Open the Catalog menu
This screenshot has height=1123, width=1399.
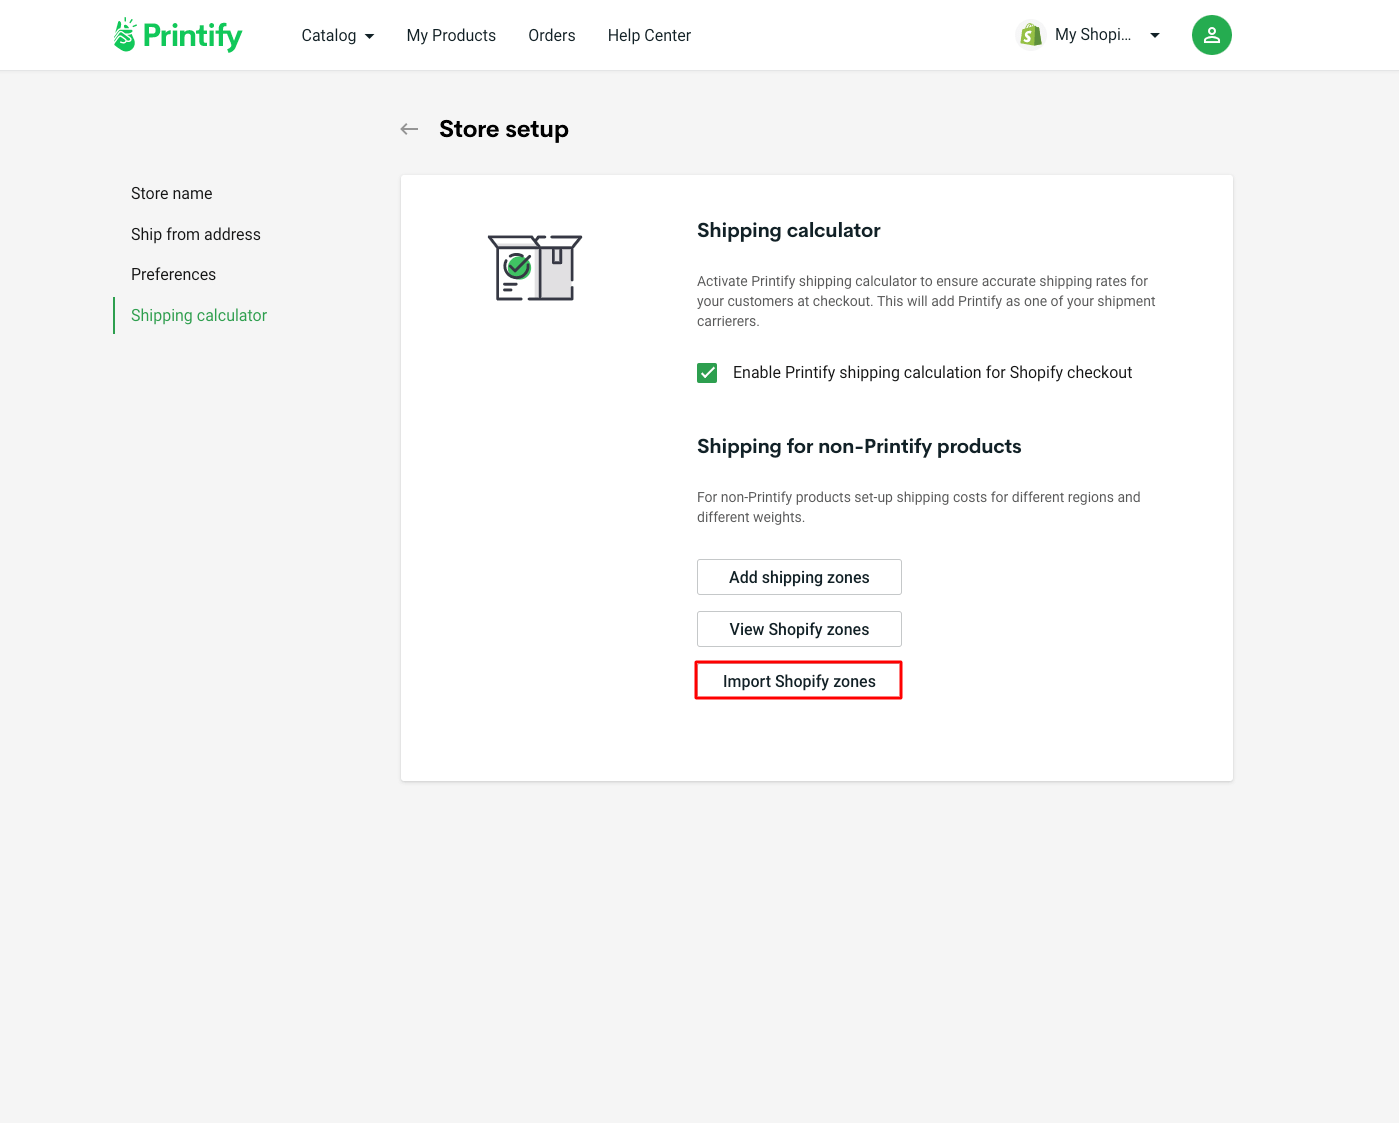[x=329, y=35]
